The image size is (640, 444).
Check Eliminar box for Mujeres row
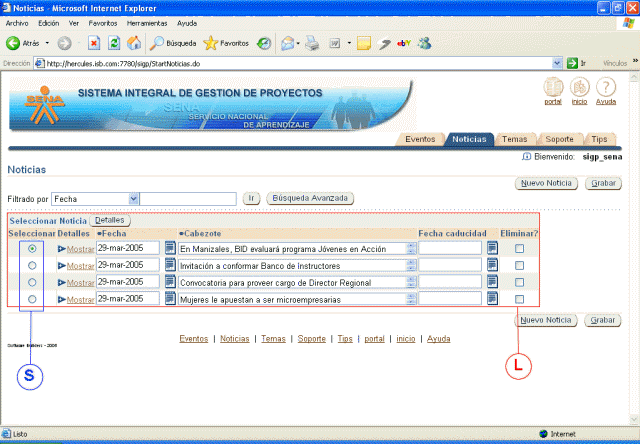tap(519, 299)
